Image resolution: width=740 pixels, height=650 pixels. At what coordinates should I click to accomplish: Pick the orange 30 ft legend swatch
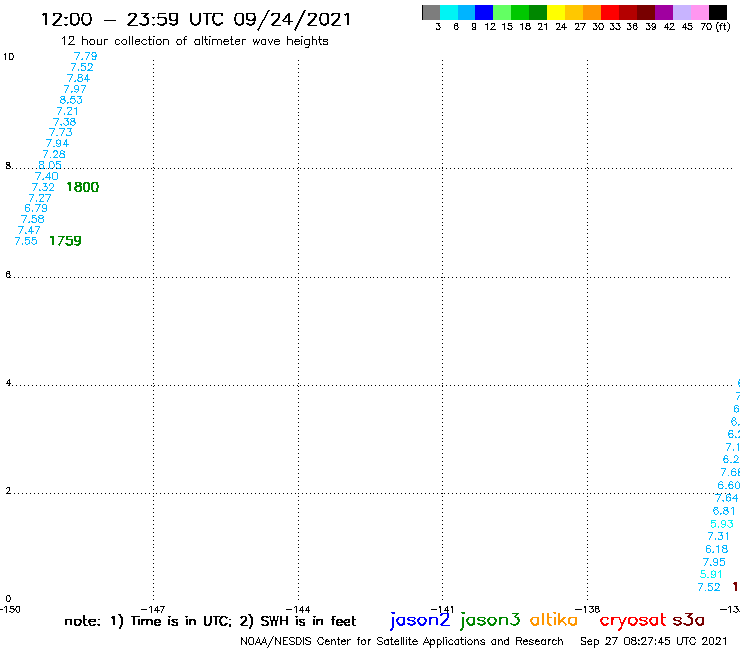coord(592,12)
